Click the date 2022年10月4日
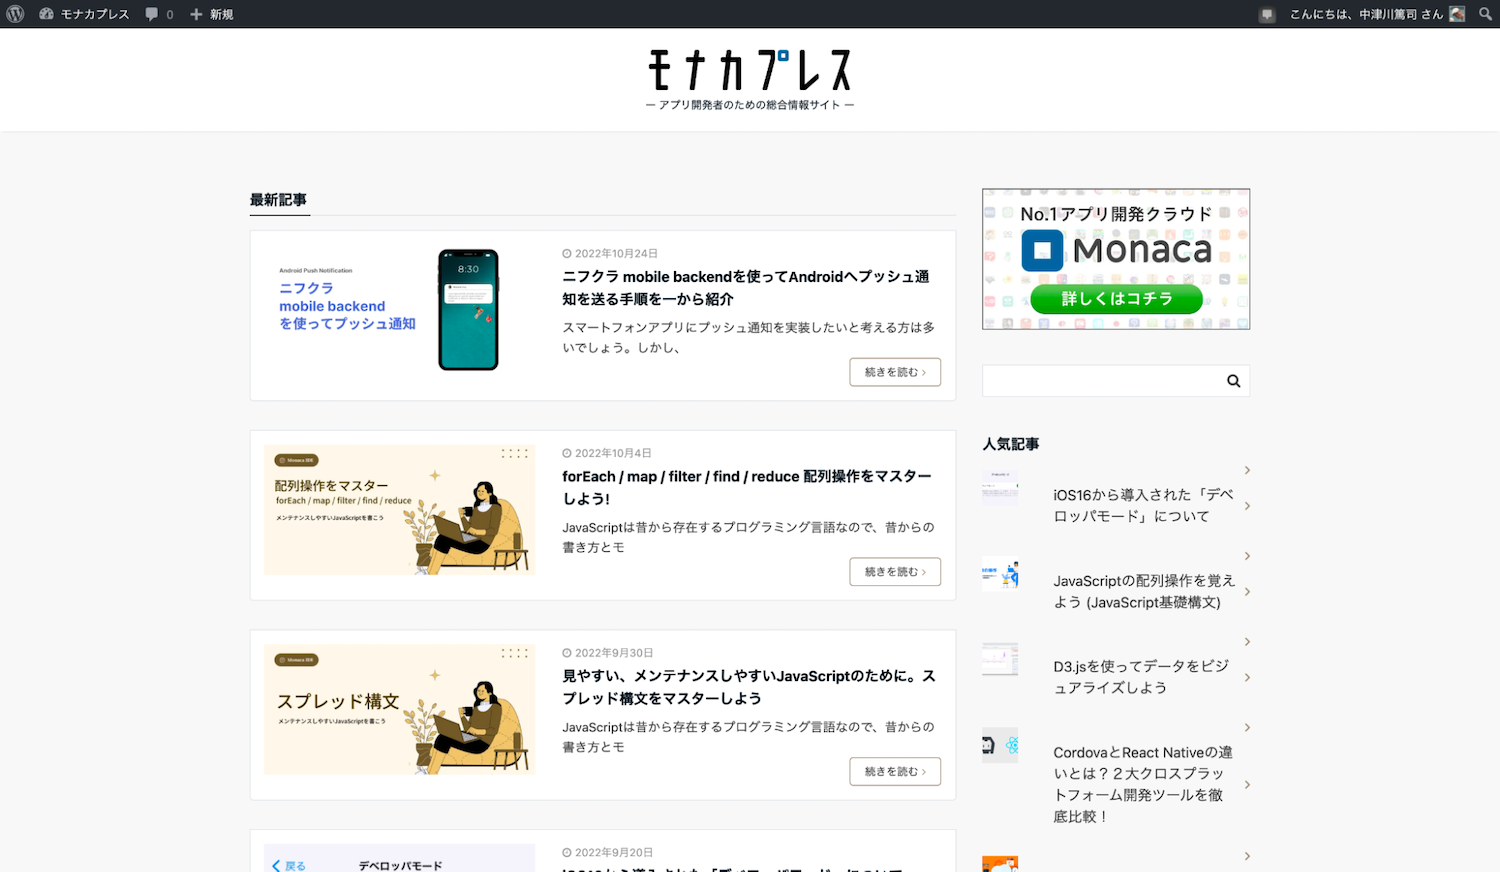1500x872 pixels. click(x=613, y=453)
